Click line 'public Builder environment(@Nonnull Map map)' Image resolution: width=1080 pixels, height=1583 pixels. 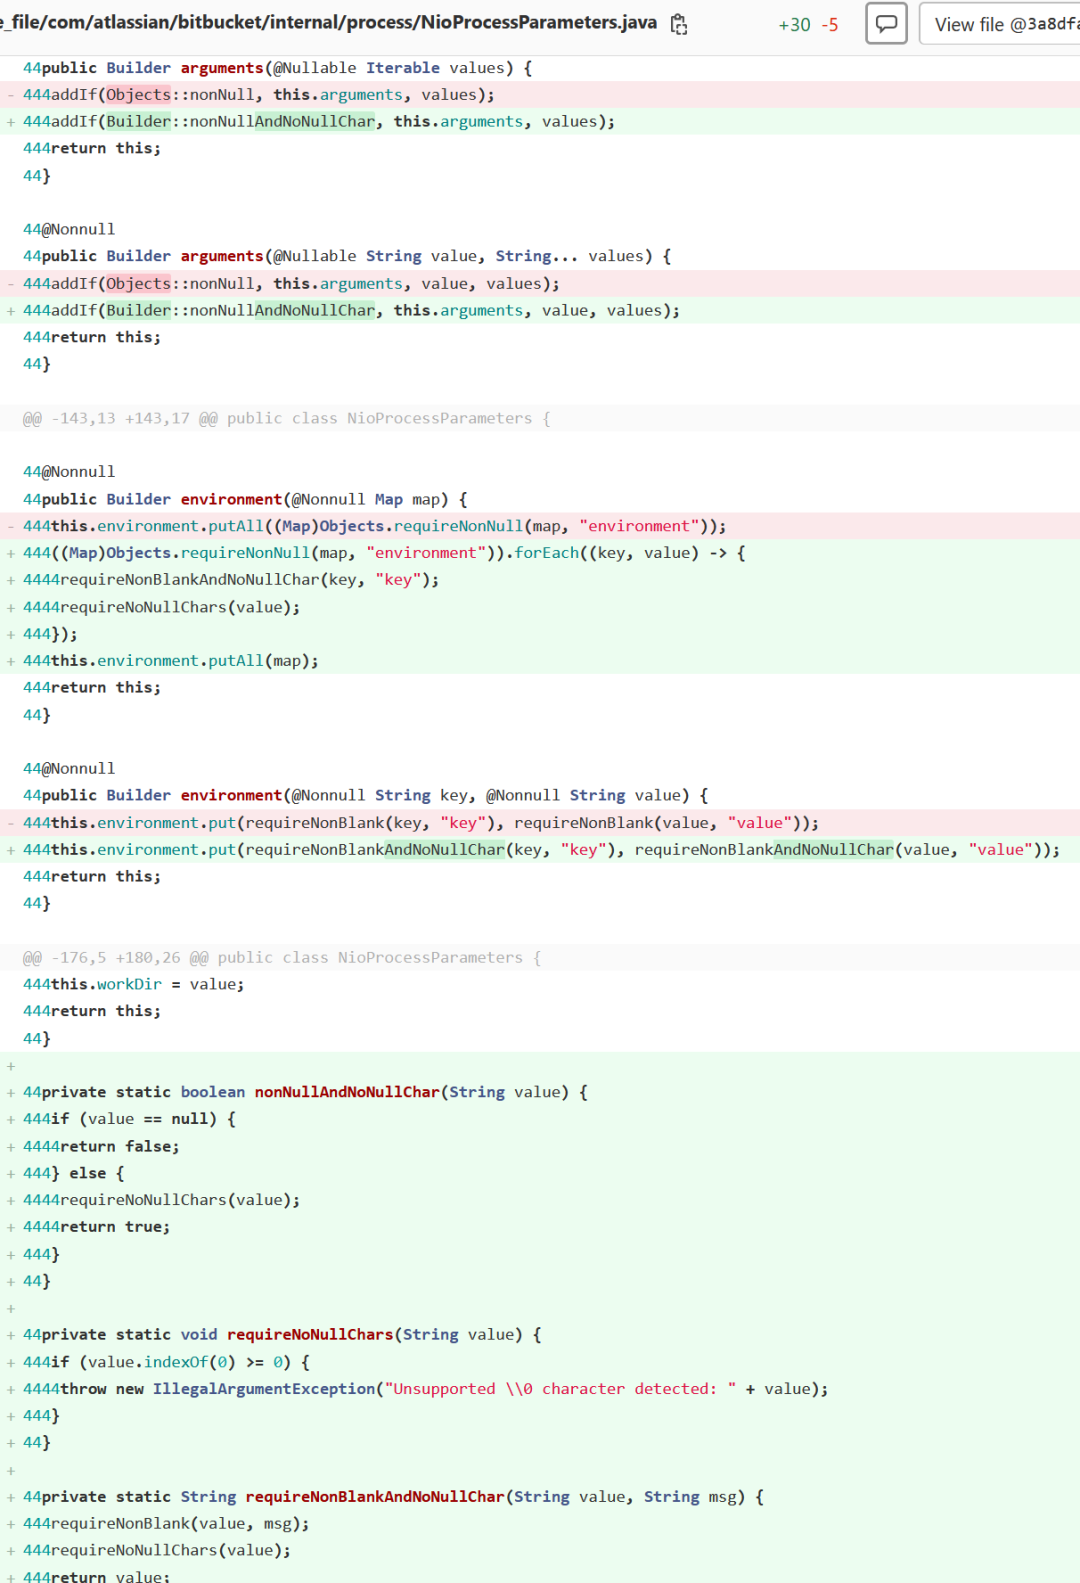click(540, 499)
